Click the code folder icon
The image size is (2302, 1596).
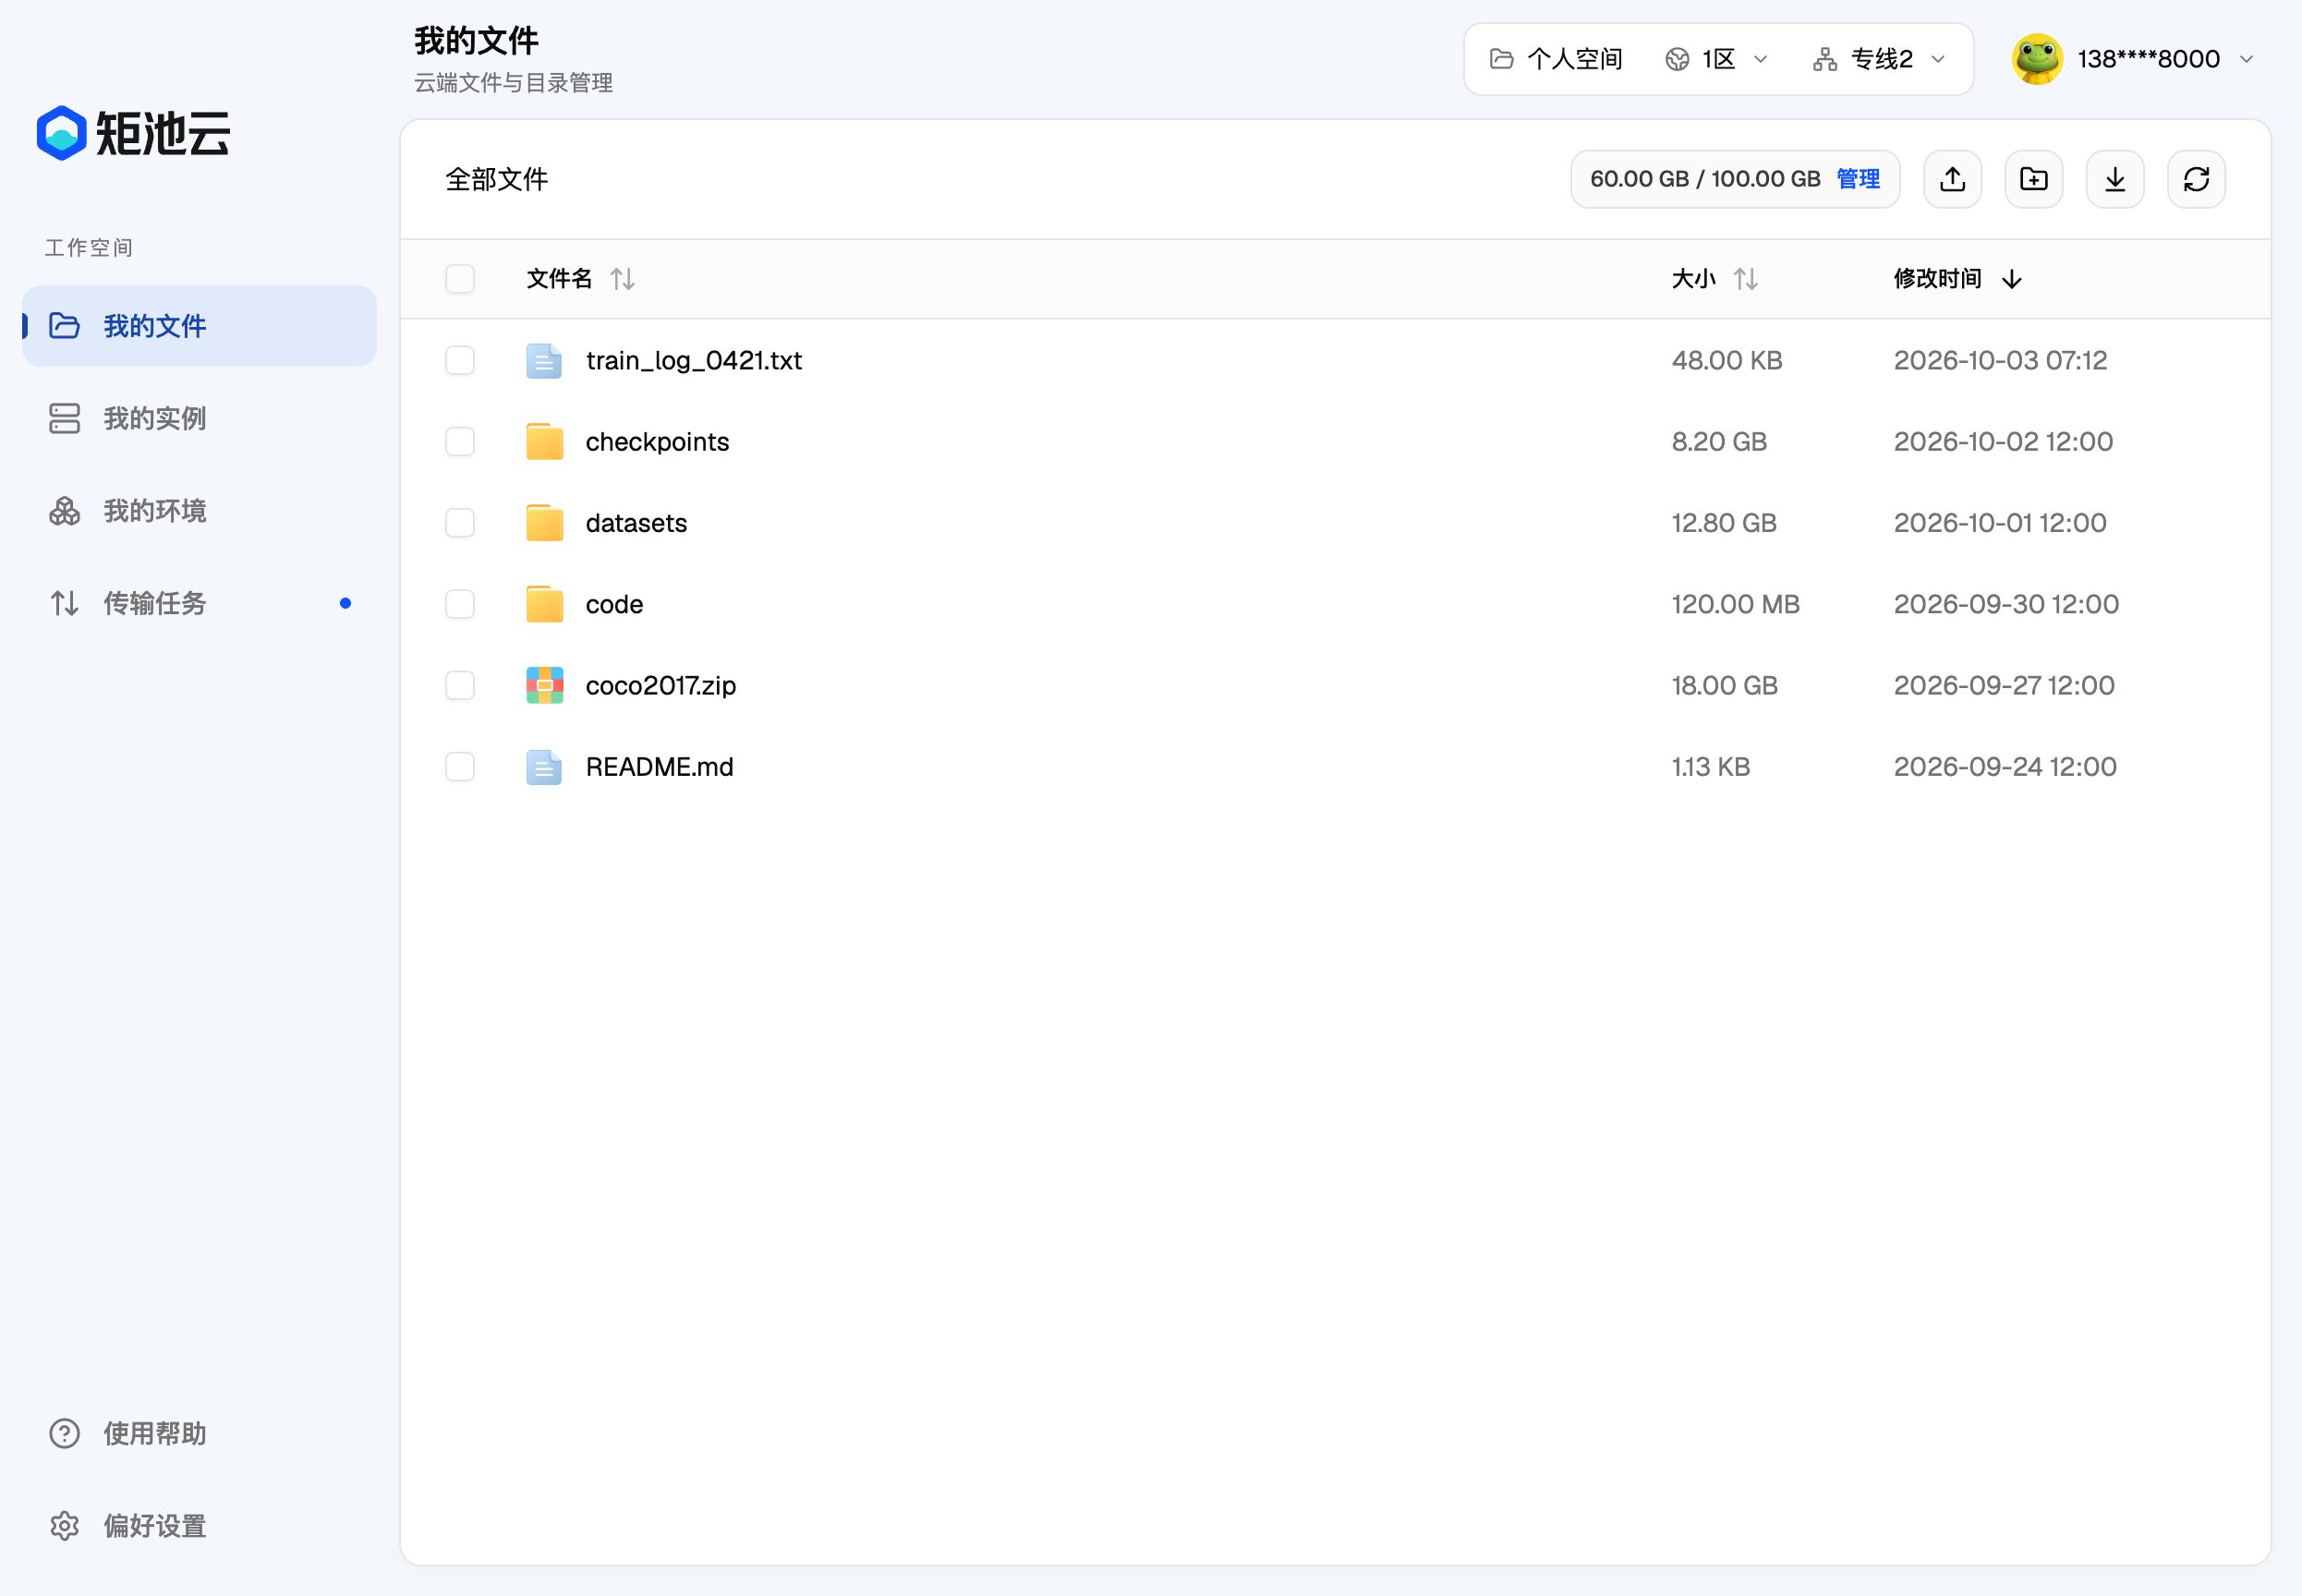[x=544, y=605]
